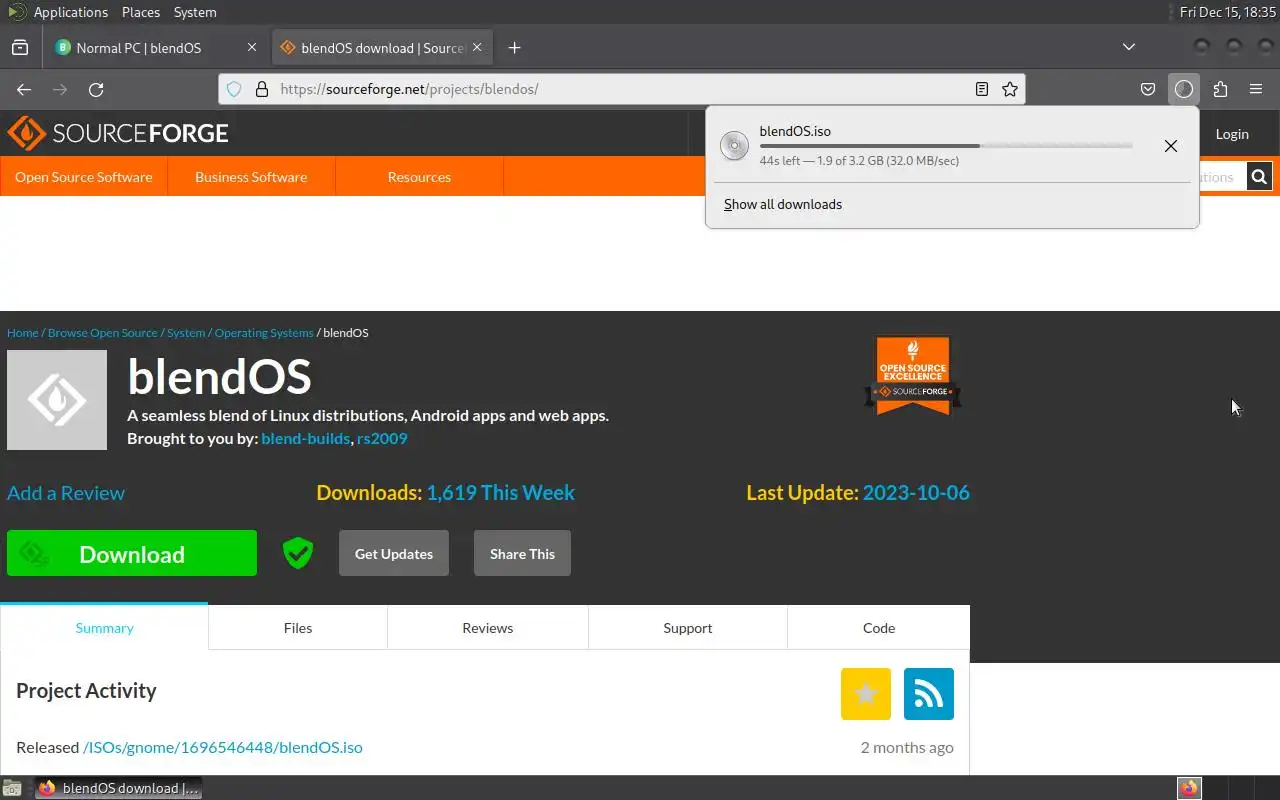Click the SourceForge logo
Screen dimensions: 1280x800
pyautogui.click(x=118, y=133)
